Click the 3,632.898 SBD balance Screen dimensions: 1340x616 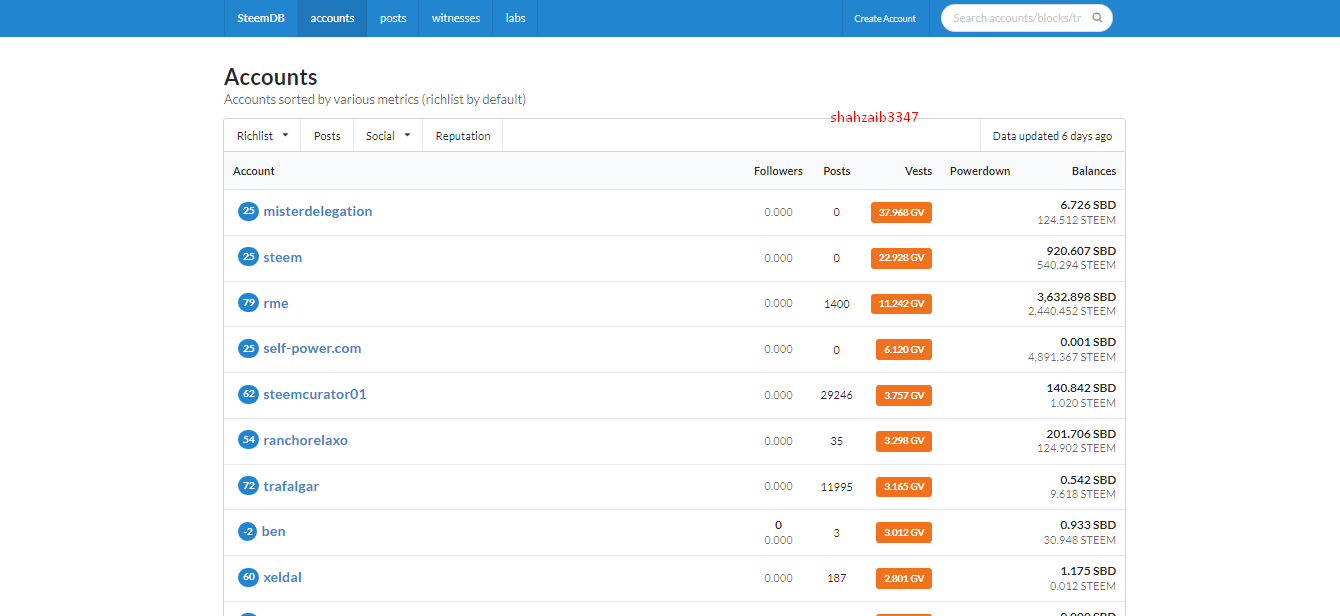[x=1076, y=297]
